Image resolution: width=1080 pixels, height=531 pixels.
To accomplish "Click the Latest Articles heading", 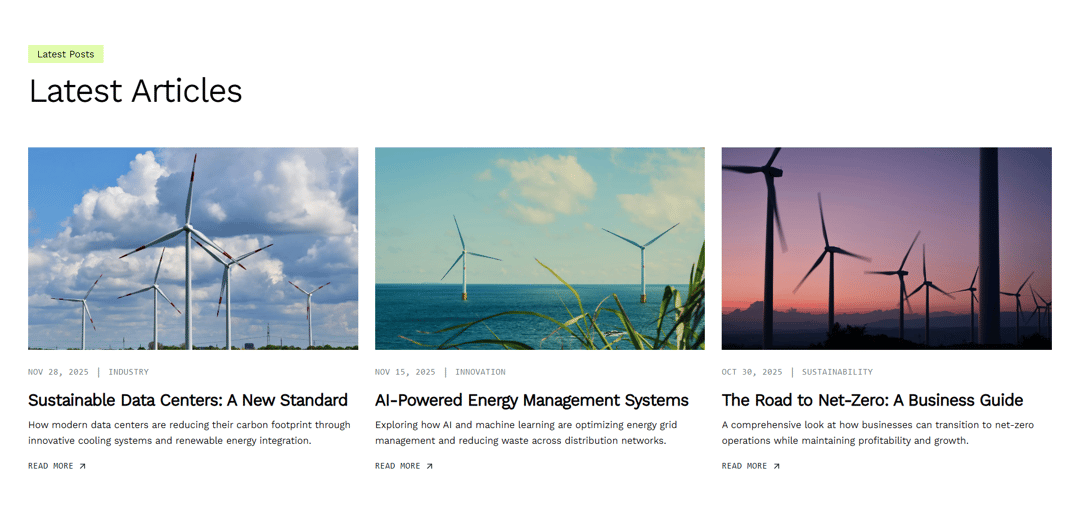I will [135, 91].
